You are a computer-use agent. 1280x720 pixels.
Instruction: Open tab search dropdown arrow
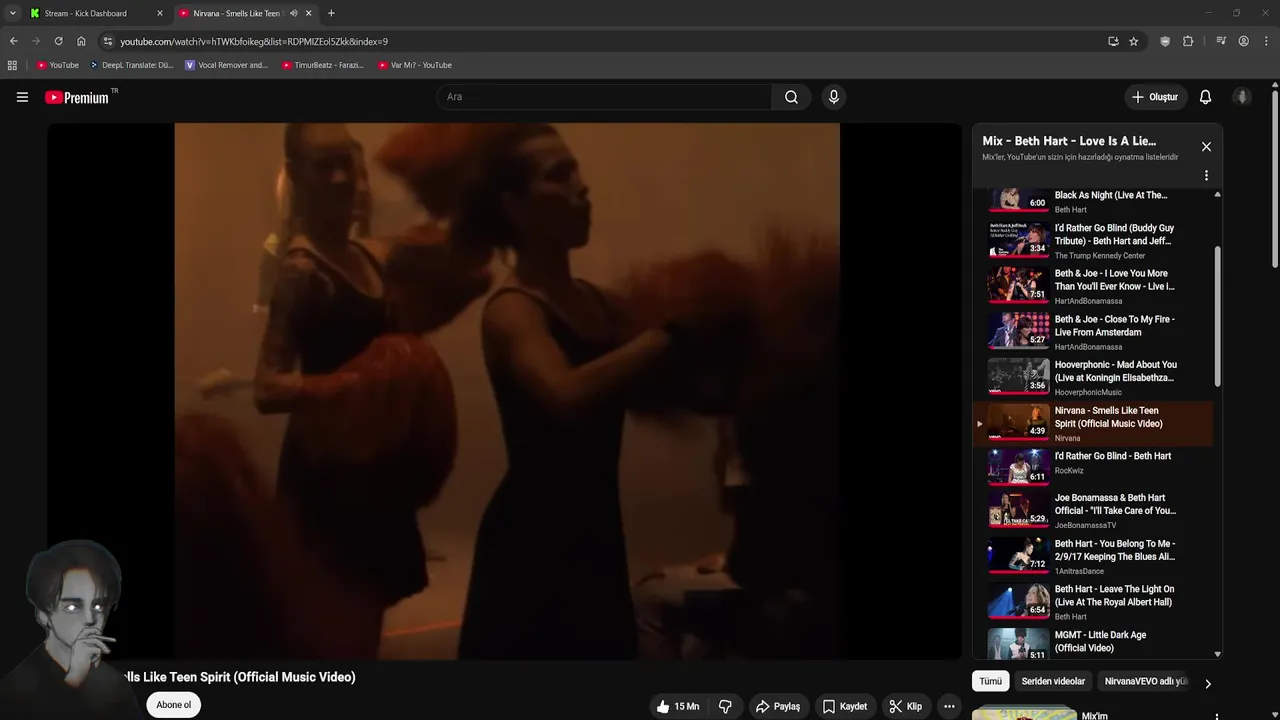tap(12, 13)
